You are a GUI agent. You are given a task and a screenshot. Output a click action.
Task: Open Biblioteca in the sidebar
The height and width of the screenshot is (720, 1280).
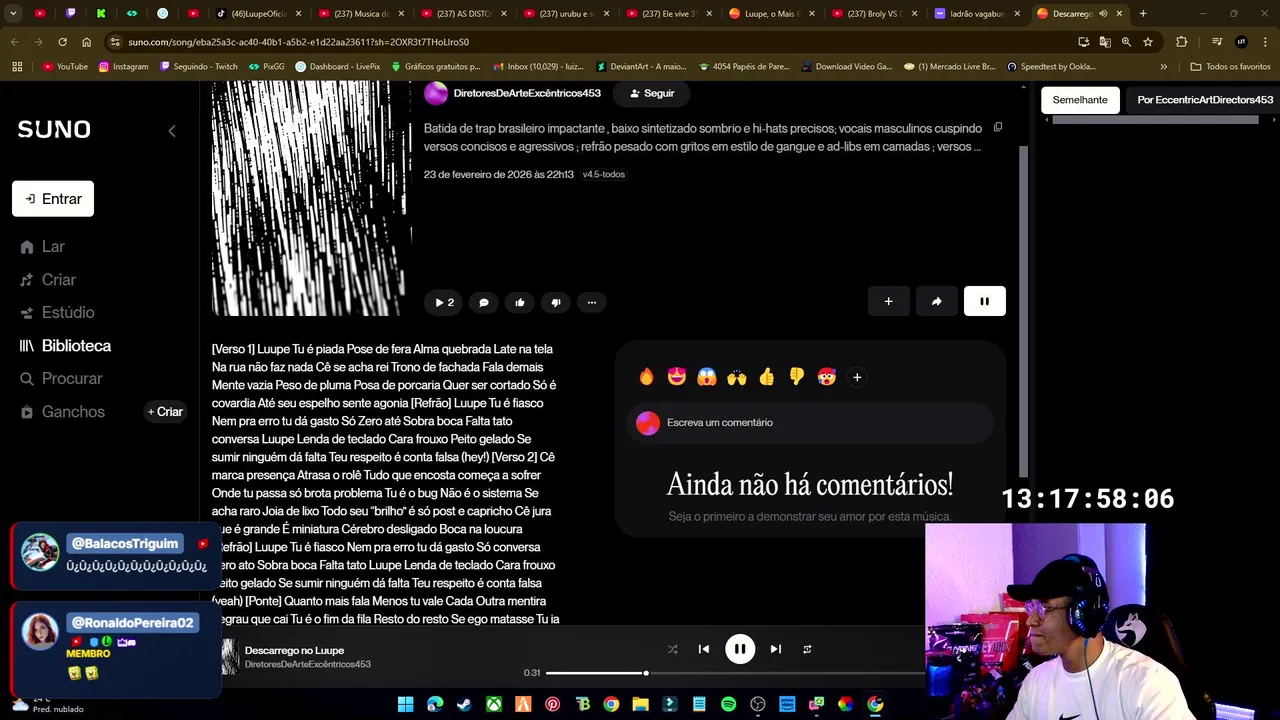click(x=65, y=346)
